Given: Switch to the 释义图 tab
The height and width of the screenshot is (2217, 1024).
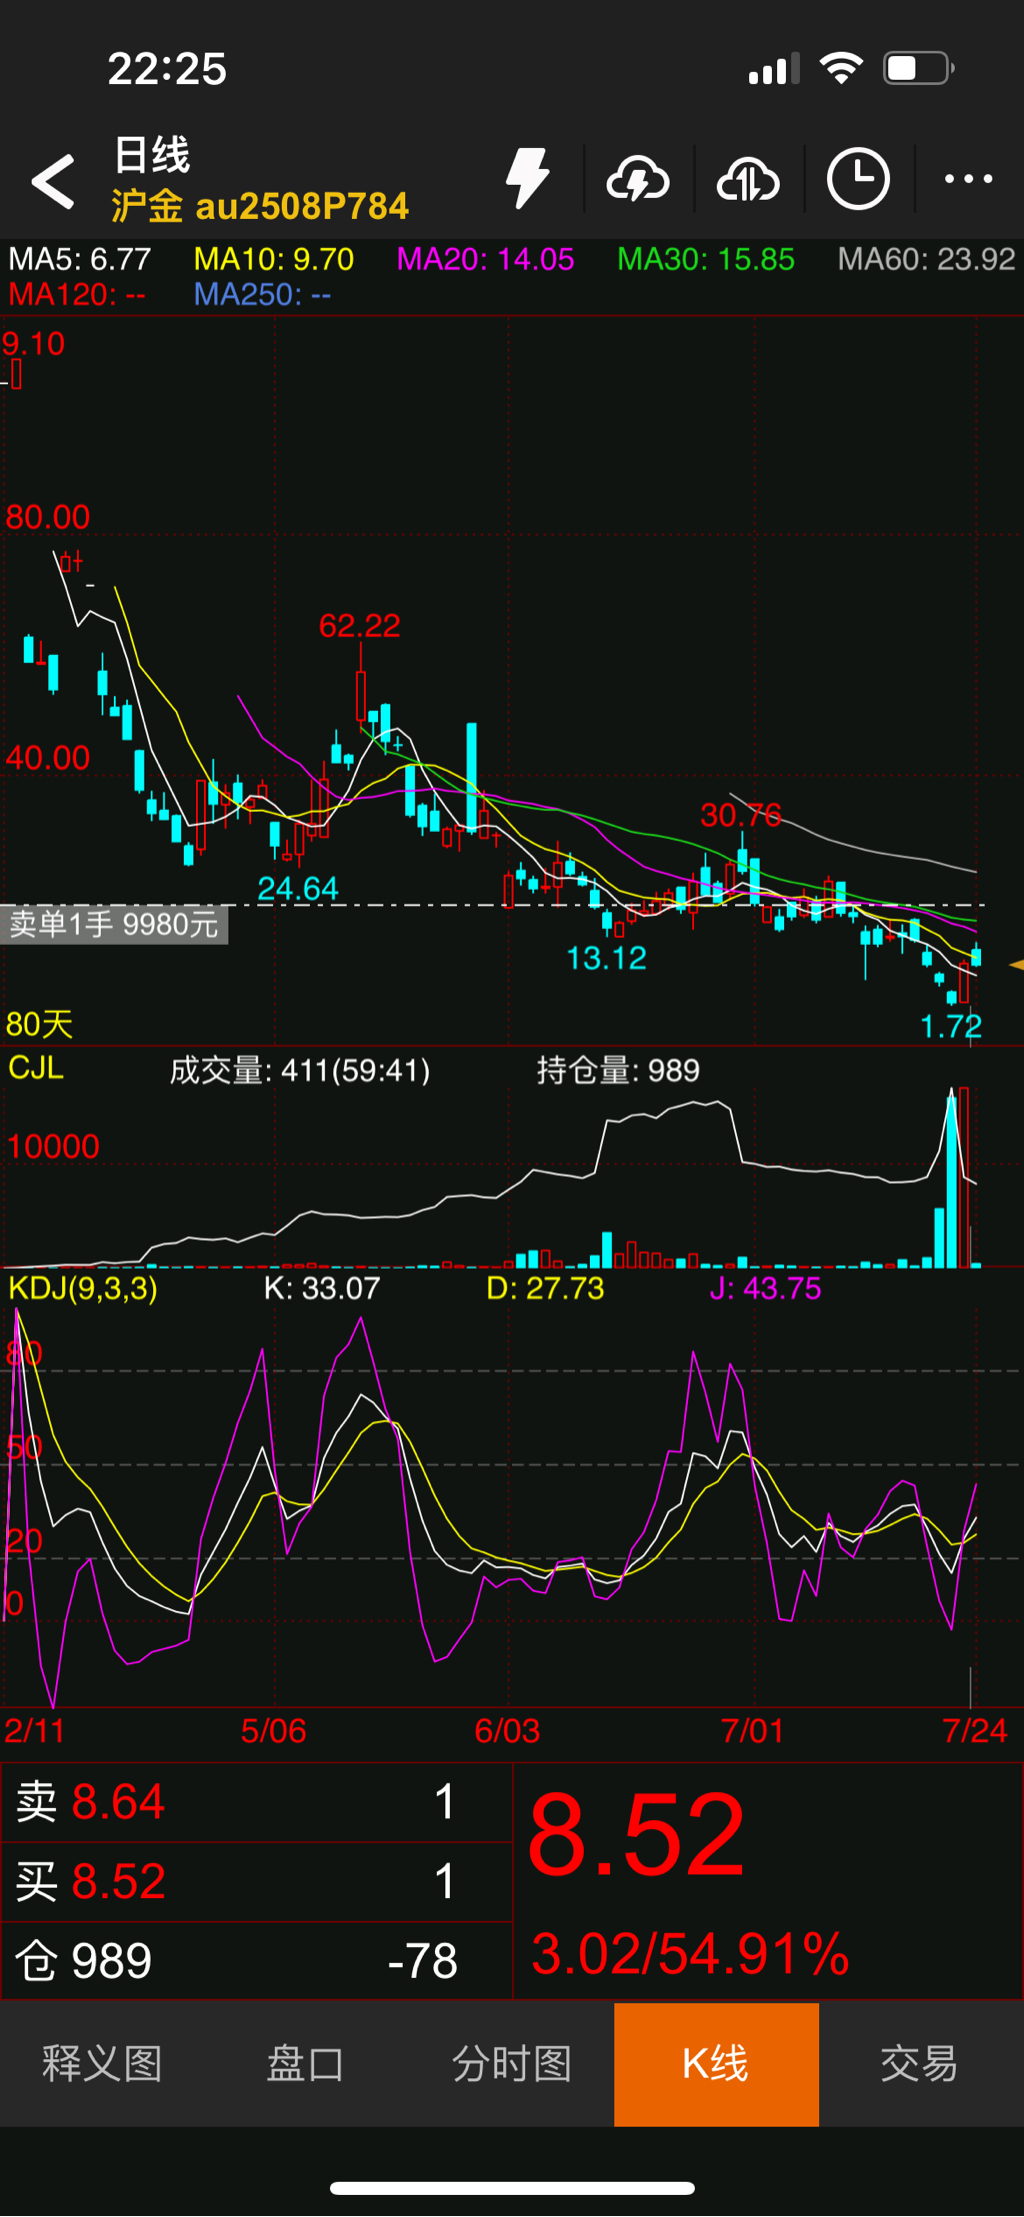Looking at the screenshot, I should point(102,2063).
